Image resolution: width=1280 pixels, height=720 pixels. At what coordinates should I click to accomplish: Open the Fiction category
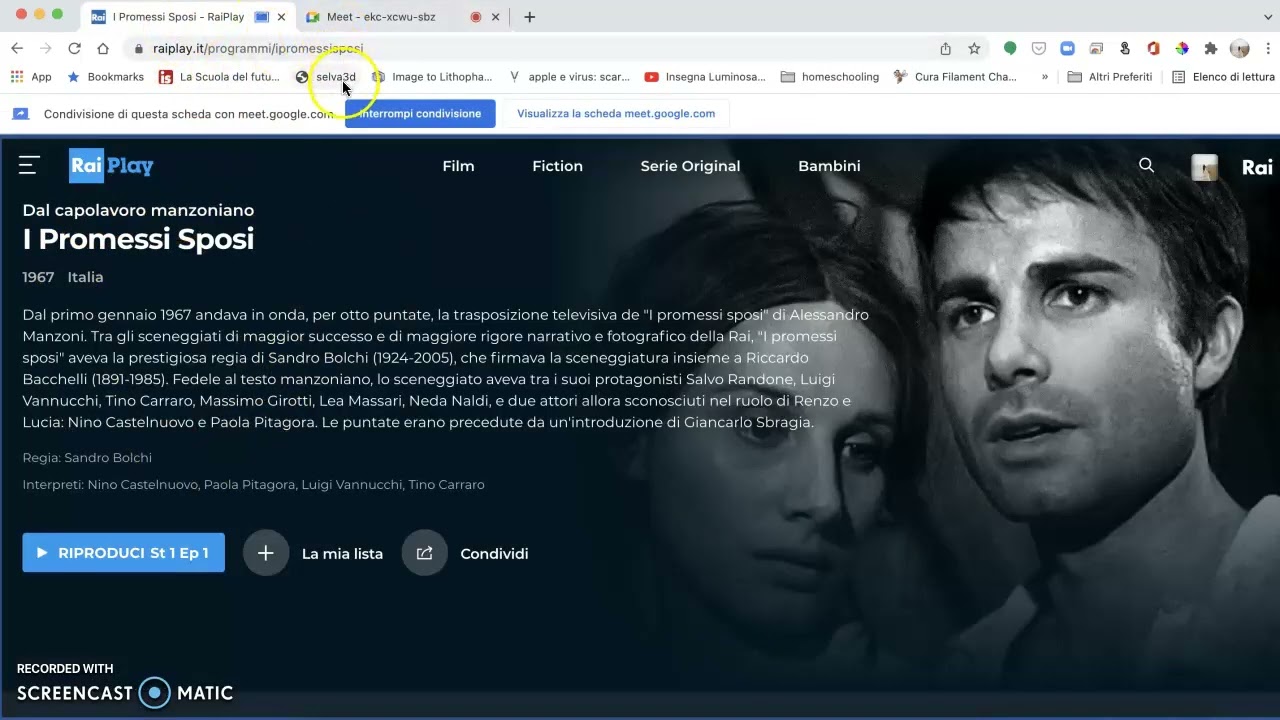557,166
